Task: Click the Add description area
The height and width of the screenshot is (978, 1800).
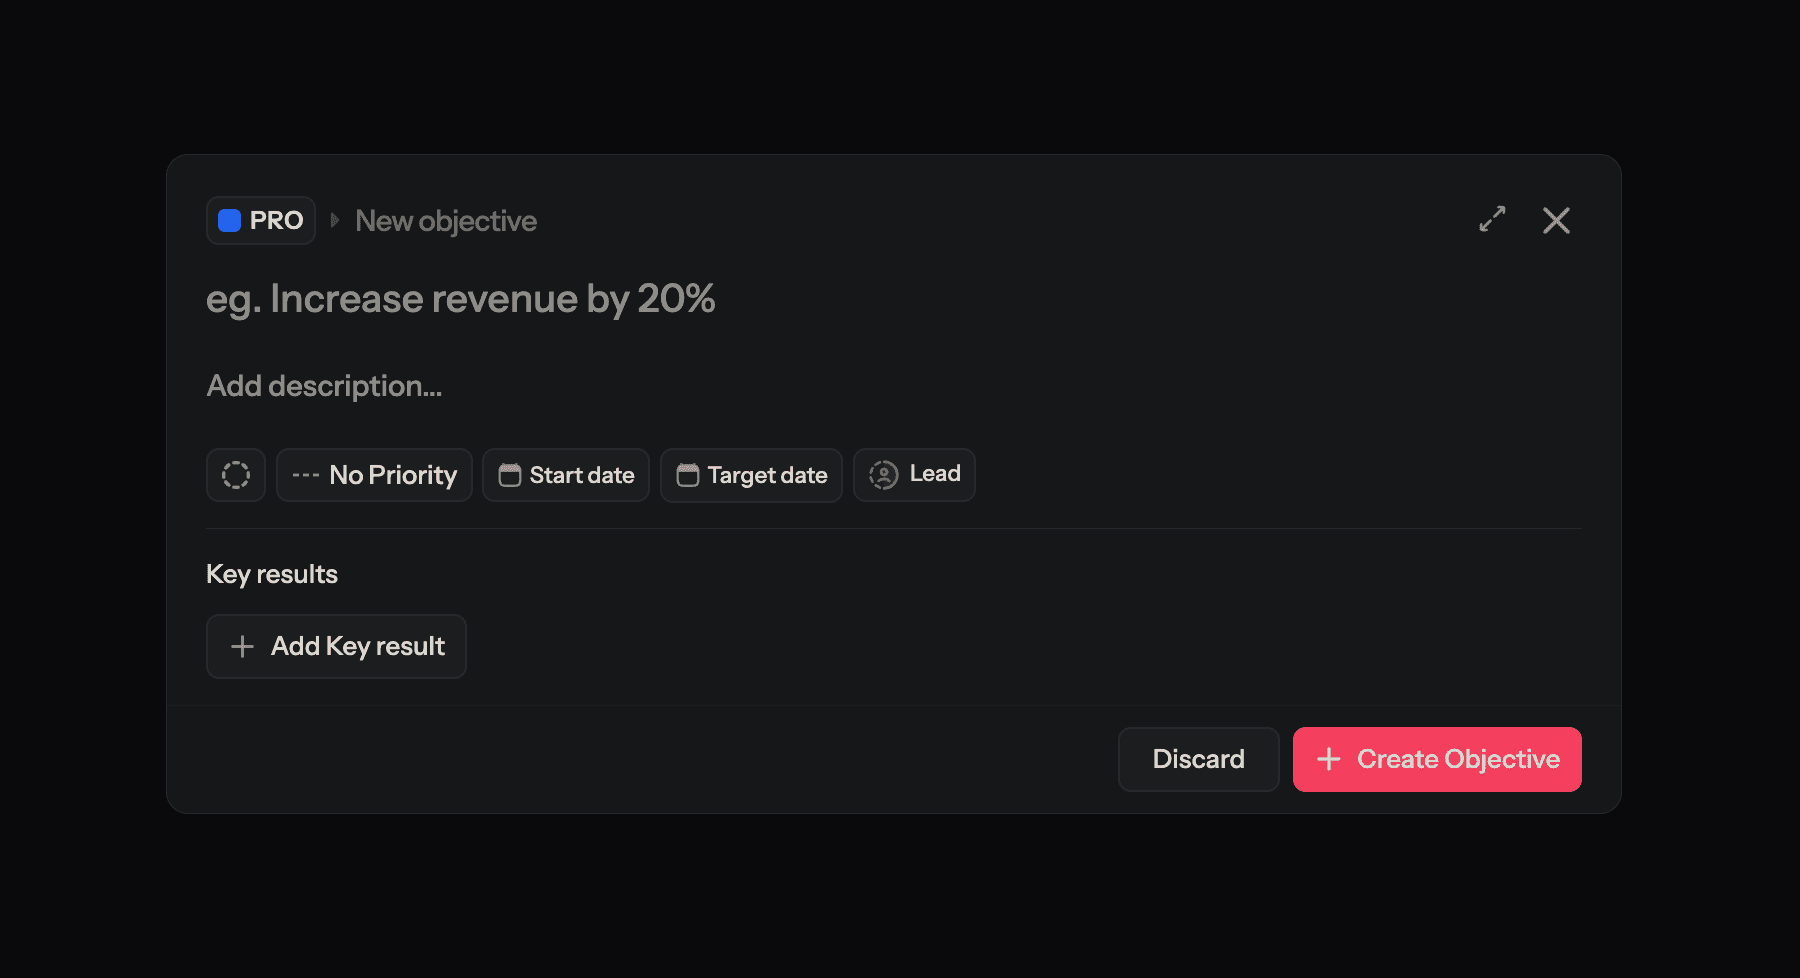Action: pyautogui.click(x=324, y=386)
